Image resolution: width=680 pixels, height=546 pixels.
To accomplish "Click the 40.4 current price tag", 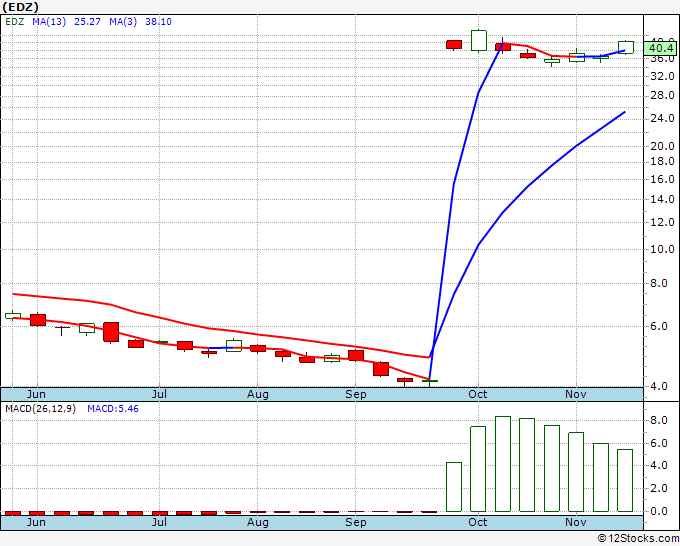I will 661,48.
